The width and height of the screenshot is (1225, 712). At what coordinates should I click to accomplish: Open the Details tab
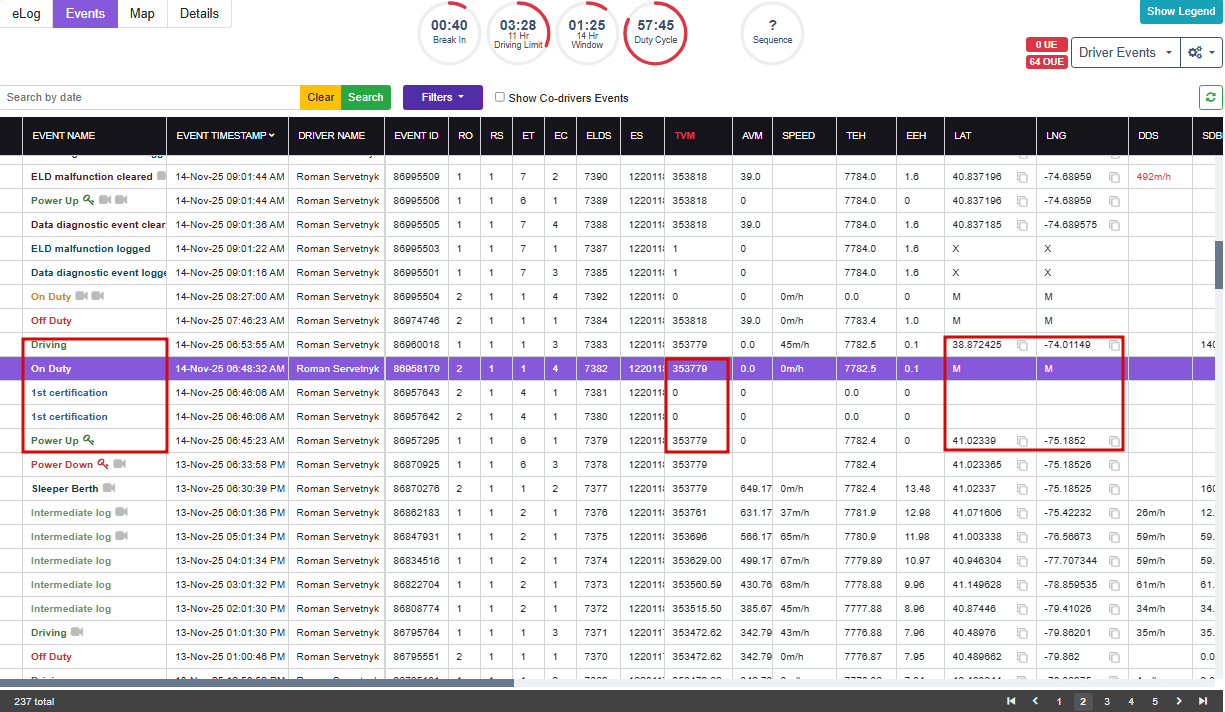199,14
